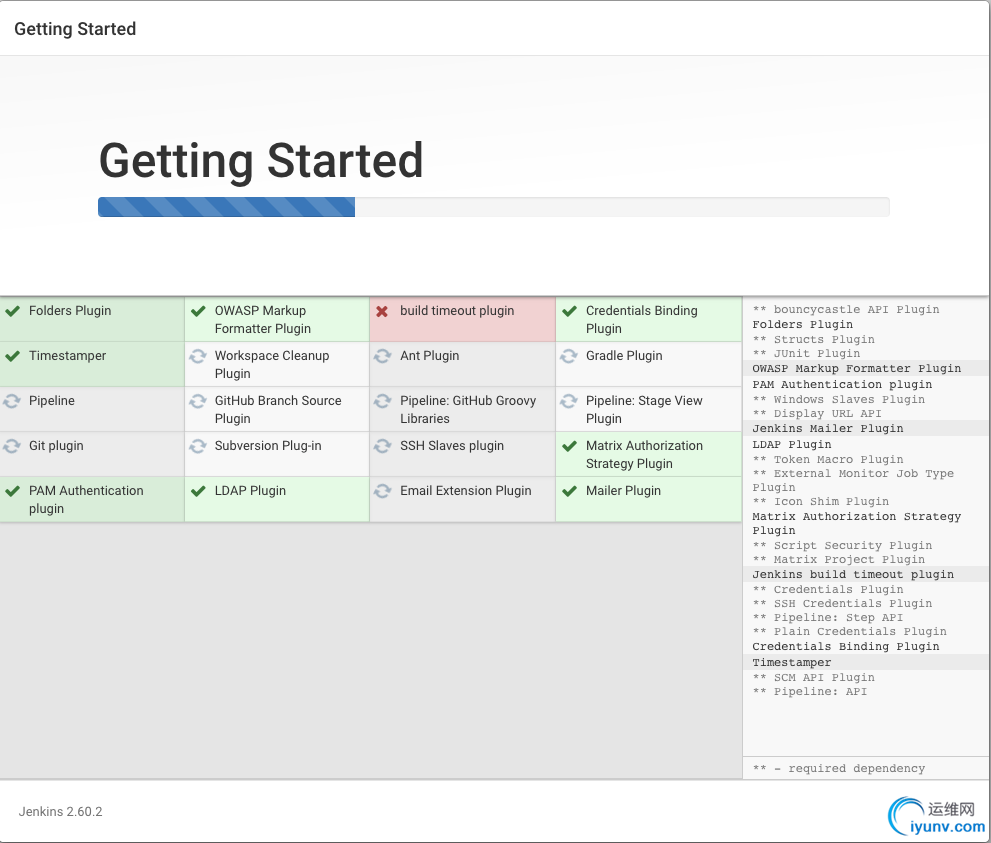Click 'Credentials Binding Plugin' in the install log
The image size is (991, 843).
point(846,647)
